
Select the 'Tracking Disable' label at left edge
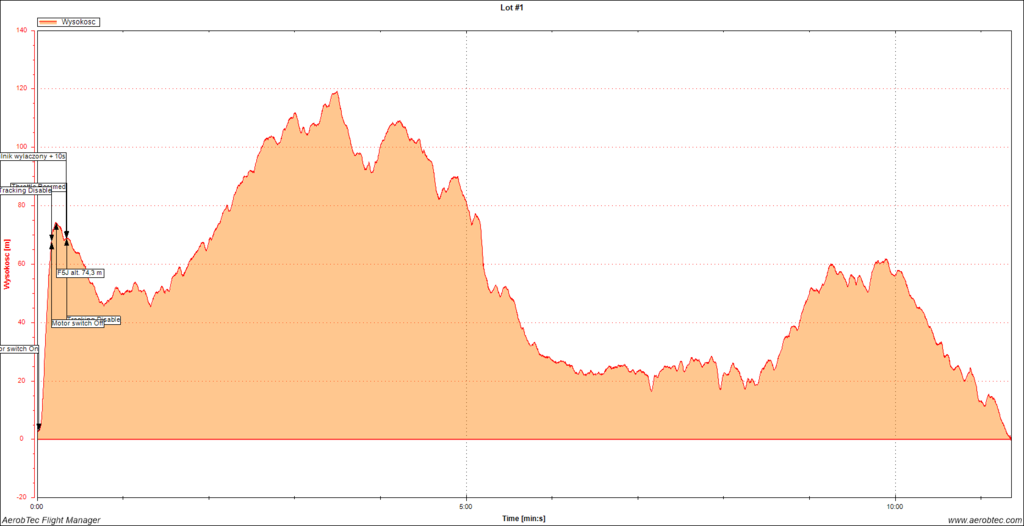25,190
